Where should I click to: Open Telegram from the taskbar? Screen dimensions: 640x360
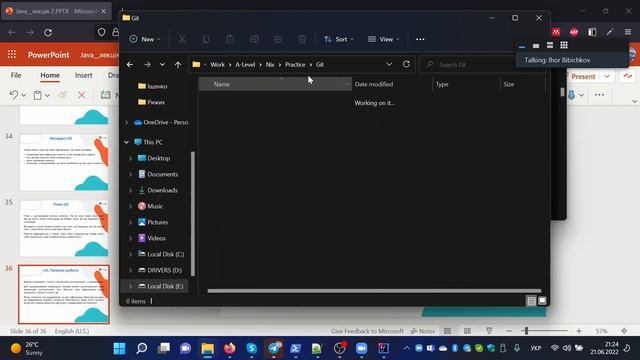coord(274,348)
